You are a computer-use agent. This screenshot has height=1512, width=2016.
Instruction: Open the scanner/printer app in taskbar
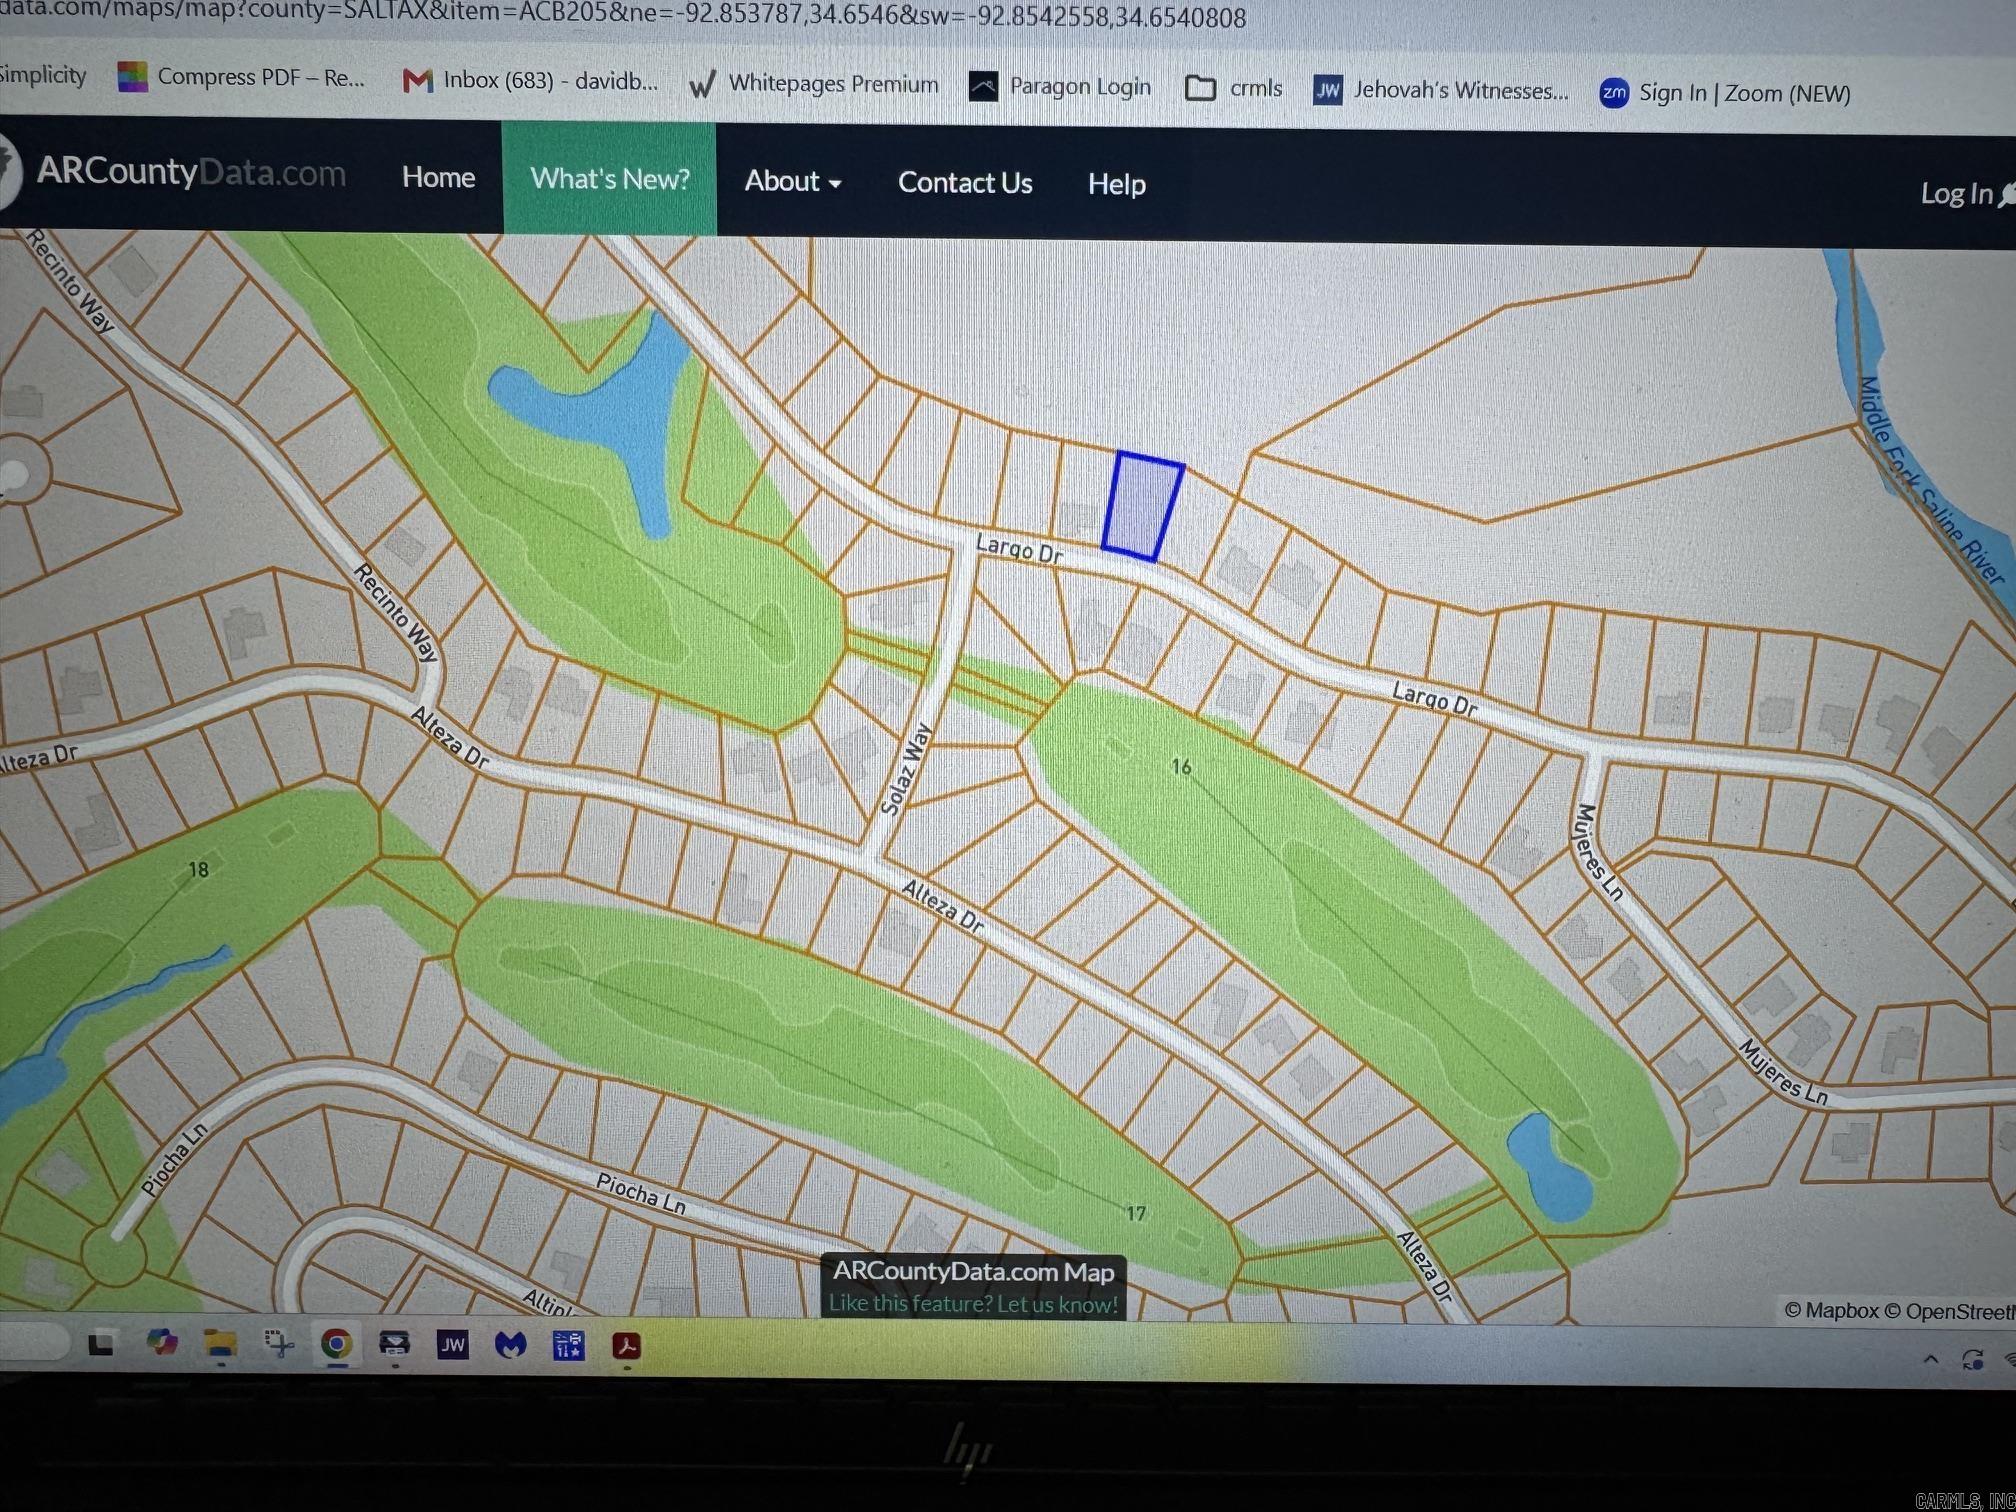[394, 1345]
